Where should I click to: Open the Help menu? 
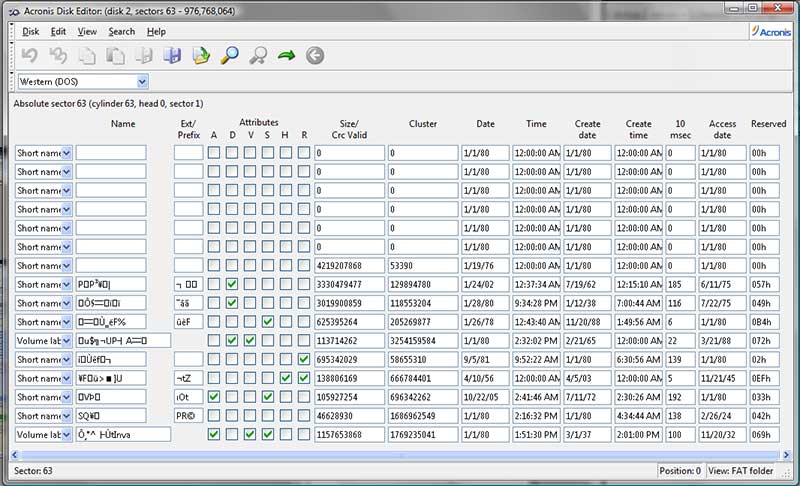[x=156, y=32]
